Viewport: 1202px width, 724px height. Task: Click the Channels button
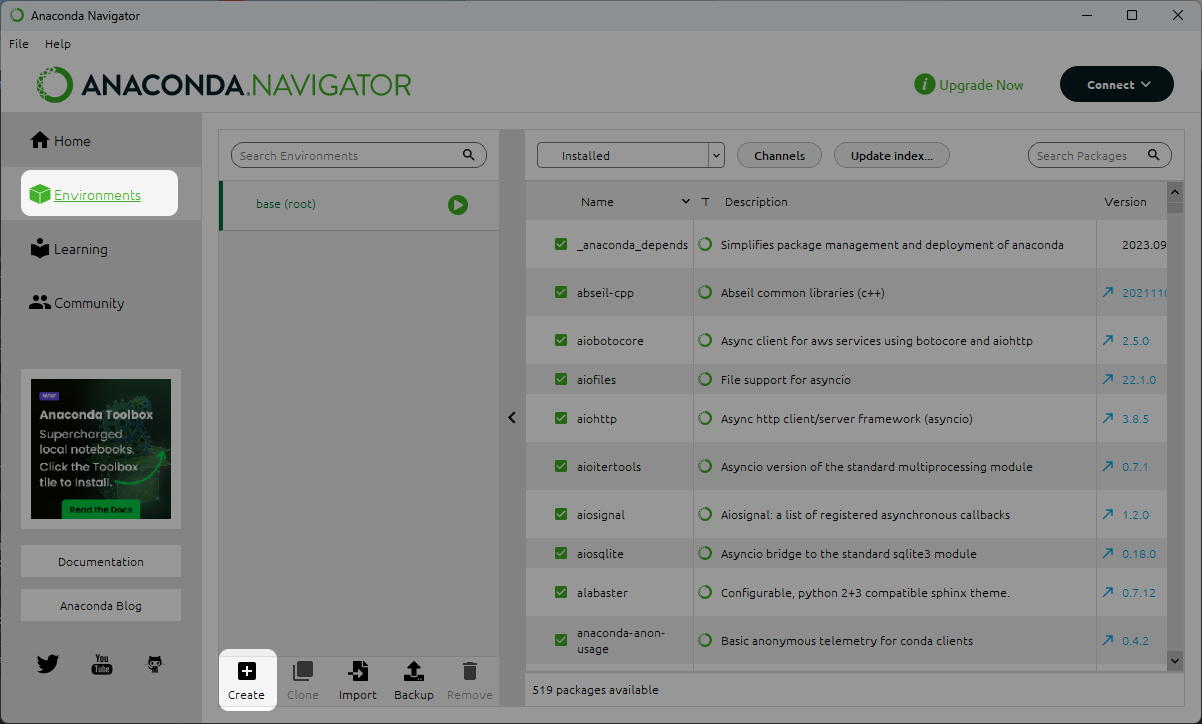(779, 155)
